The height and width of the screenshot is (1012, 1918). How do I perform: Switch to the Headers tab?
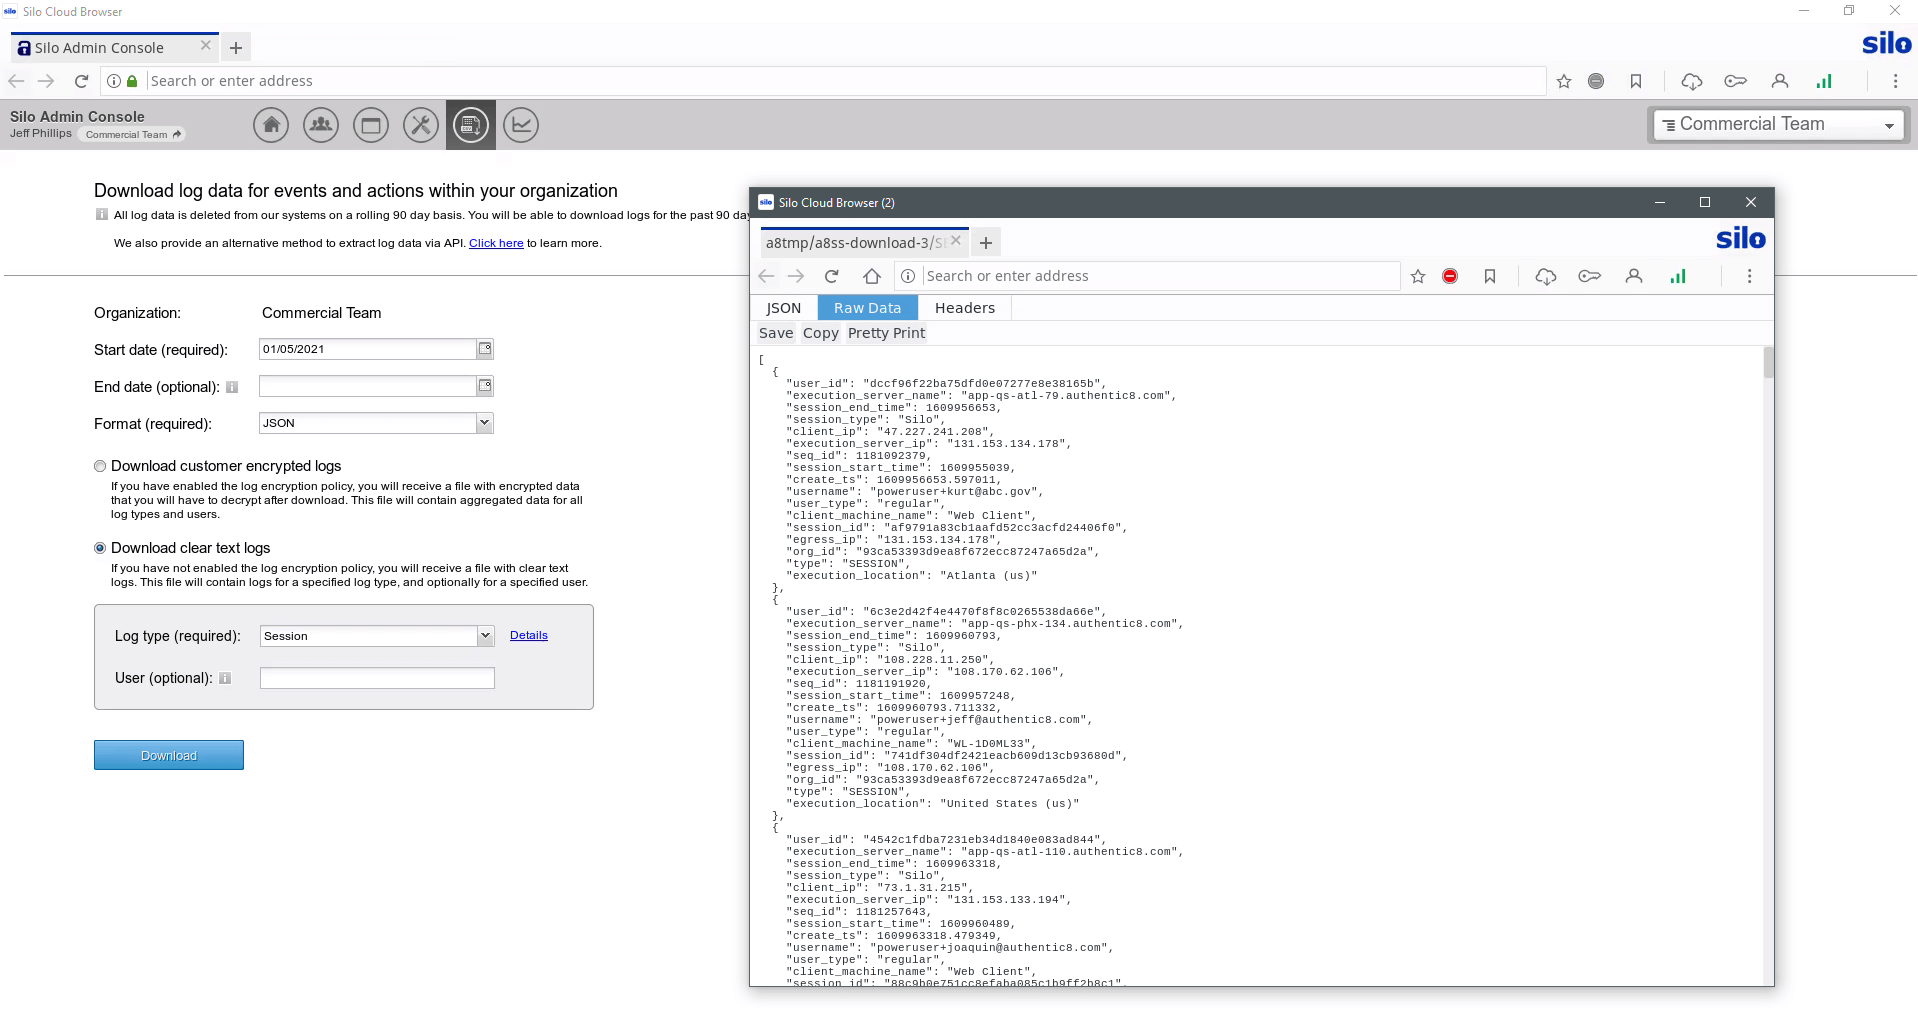[965, 308]
